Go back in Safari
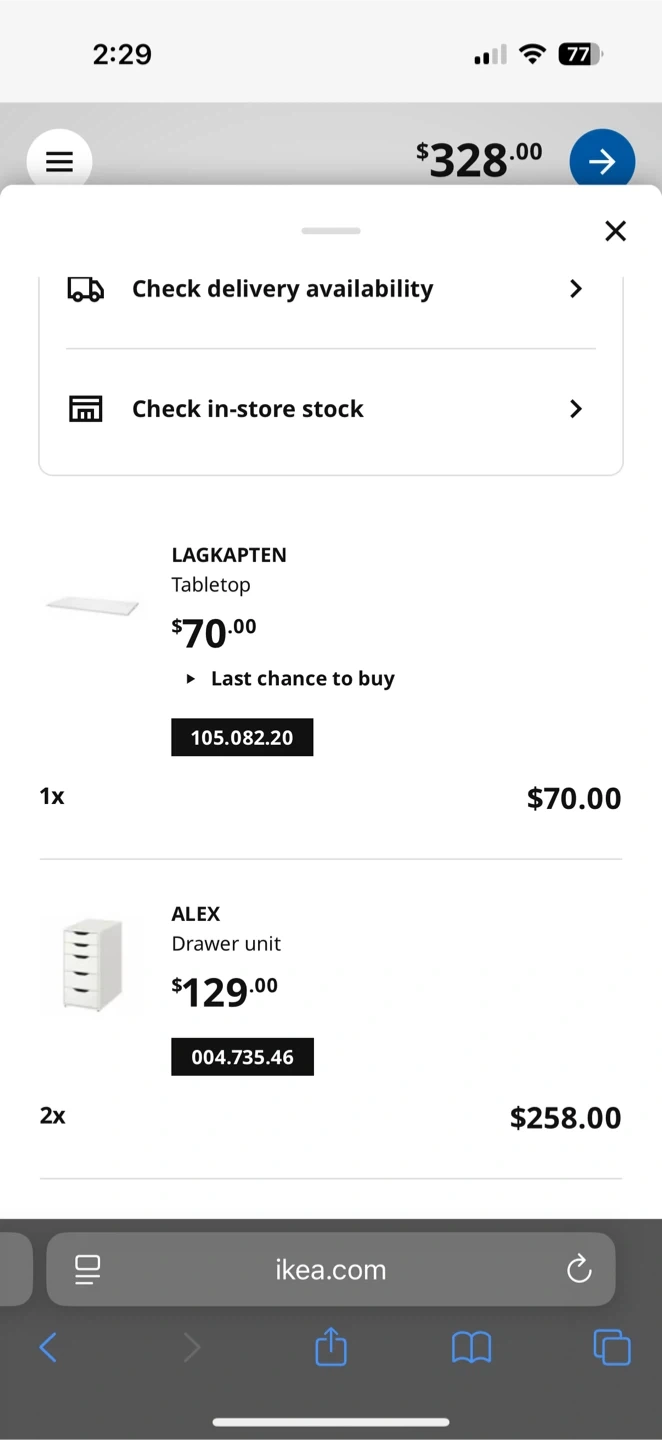The image size is (662, 1440). tap(48, 1348)
